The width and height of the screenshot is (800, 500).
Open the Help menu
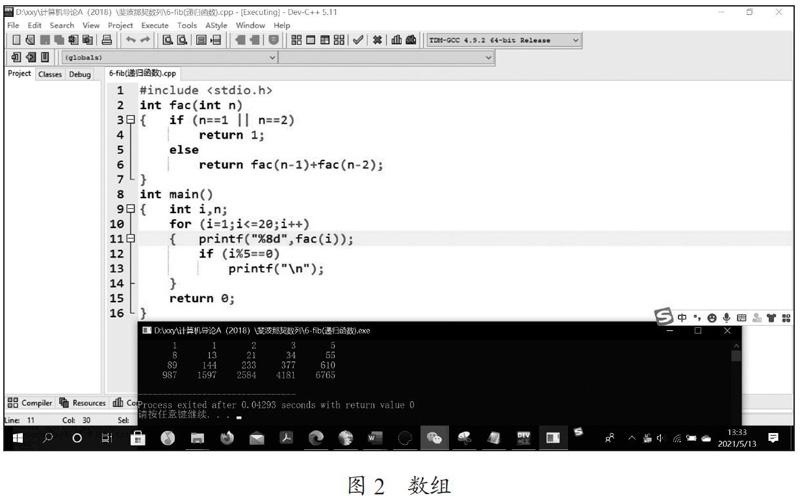point(282,25)
